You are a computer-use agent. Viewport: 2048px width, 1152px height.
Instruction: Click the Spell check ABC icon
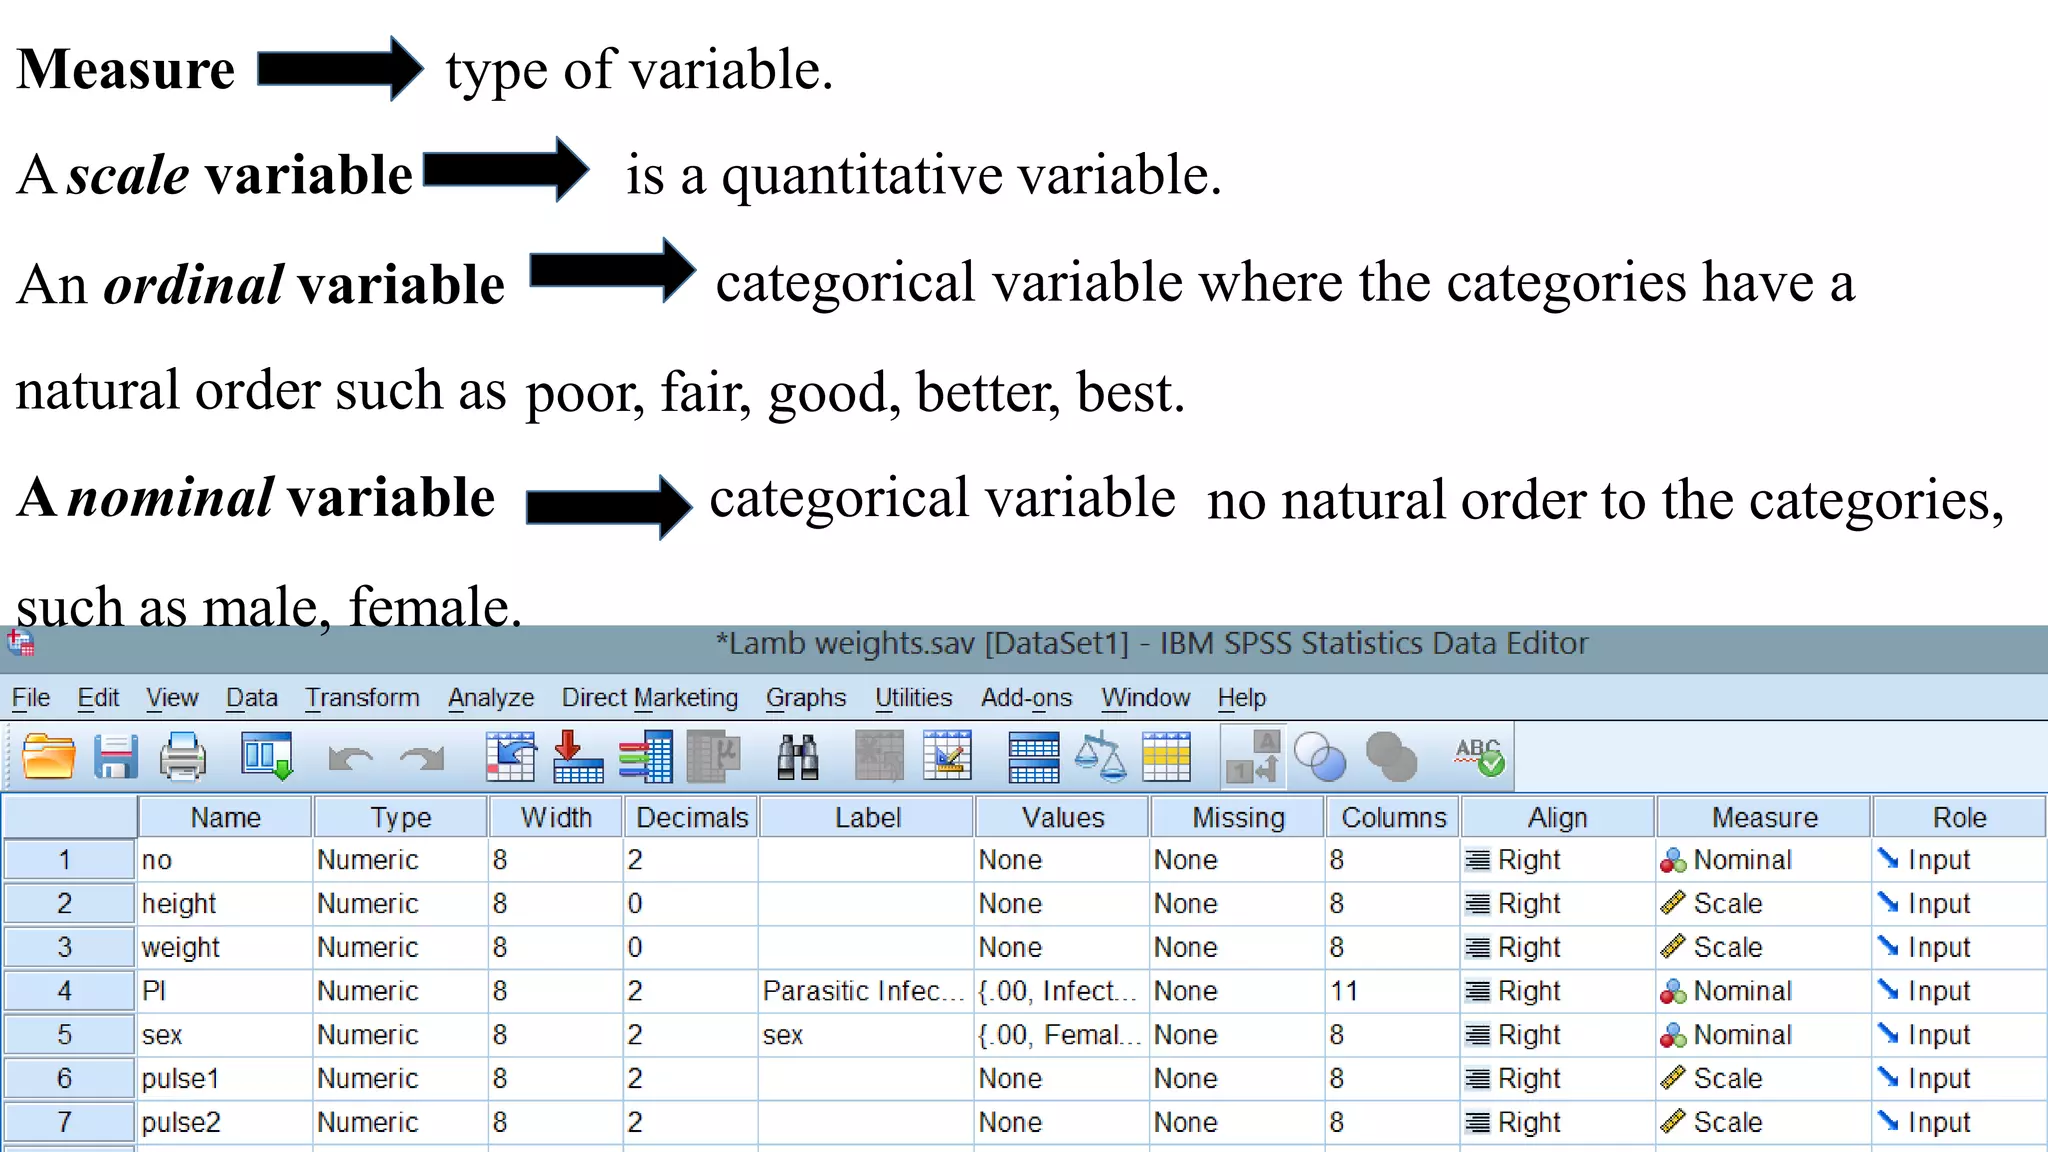[x=1479, y=757]
